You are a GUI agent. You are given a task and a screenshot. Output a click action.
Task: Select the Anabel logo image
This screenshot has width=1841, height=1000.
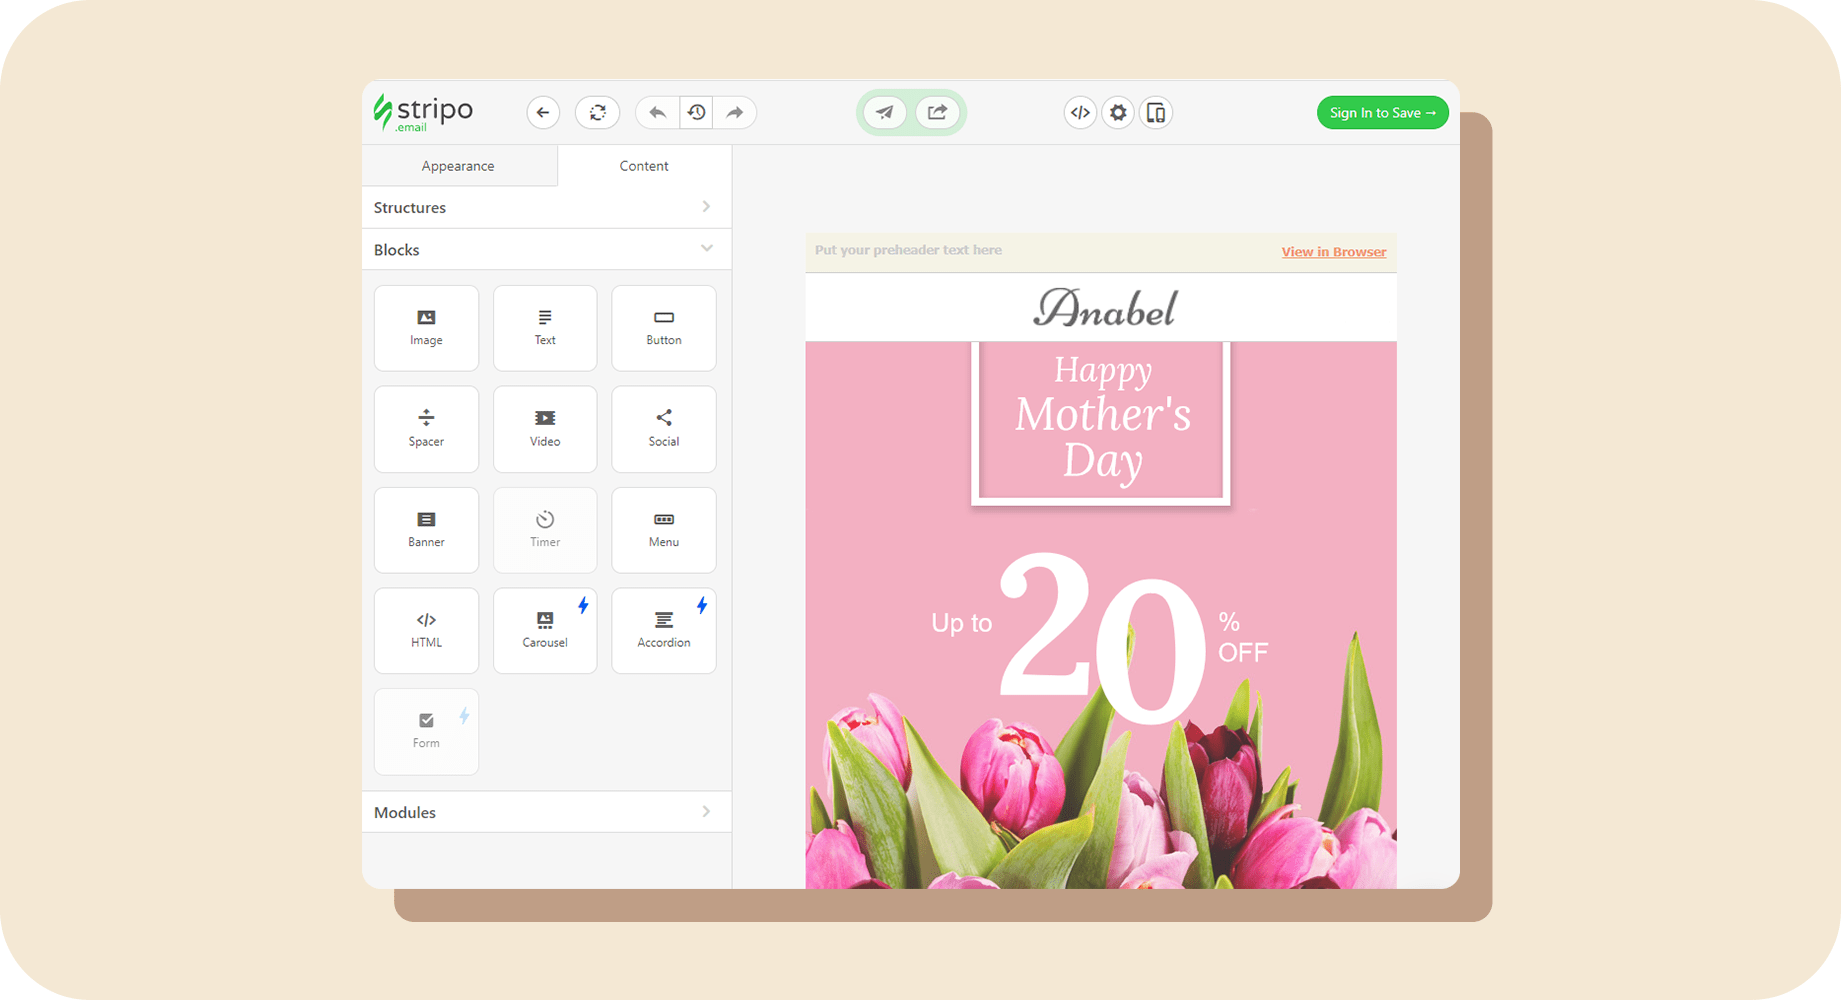click(1104, 308)
